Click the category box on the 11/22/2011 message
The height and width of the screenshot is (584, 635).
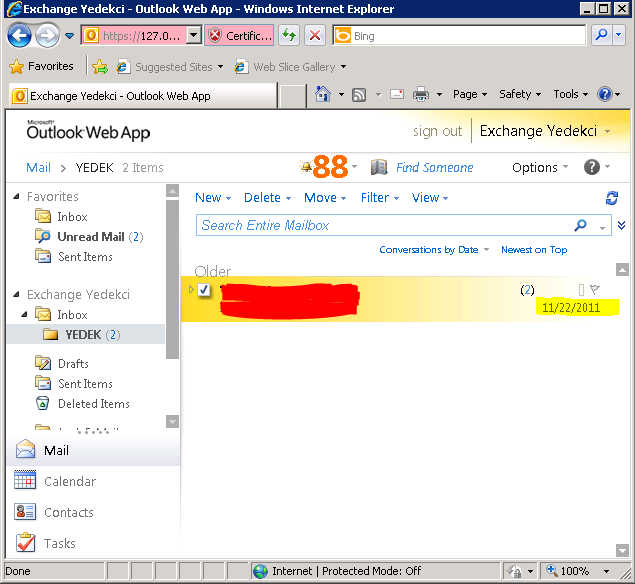click(x=581, y=290)
